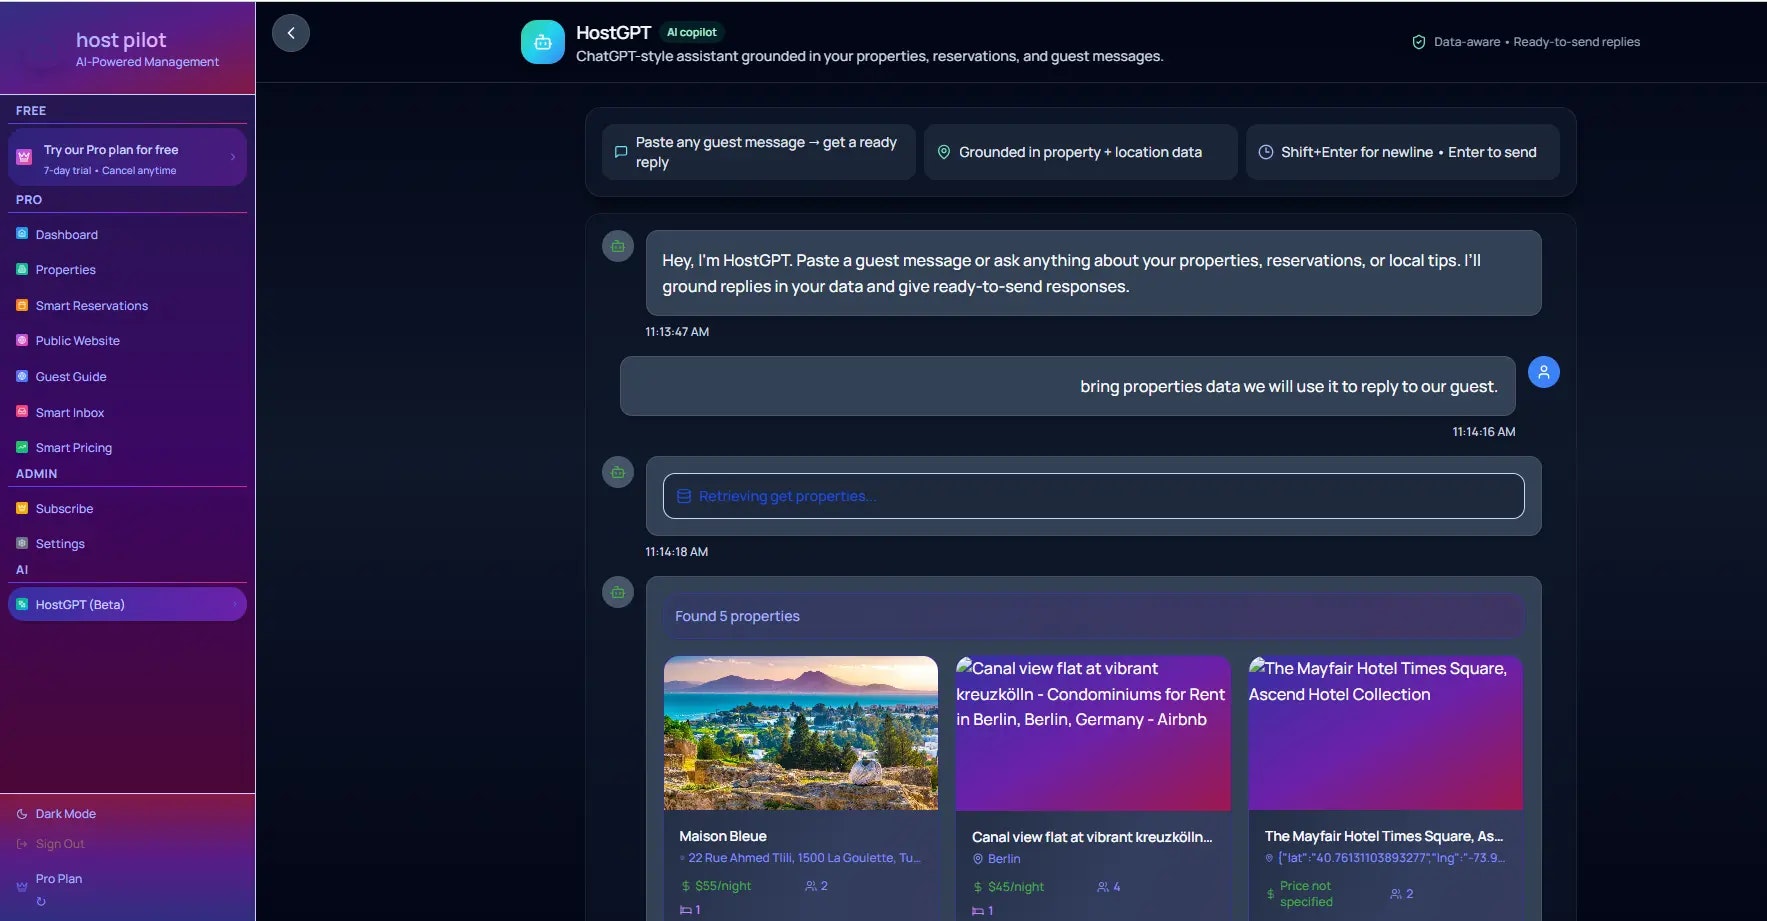Click the AI copilot badge
The height and width of the screenshot is (921, 1767).
coord(692,32)
